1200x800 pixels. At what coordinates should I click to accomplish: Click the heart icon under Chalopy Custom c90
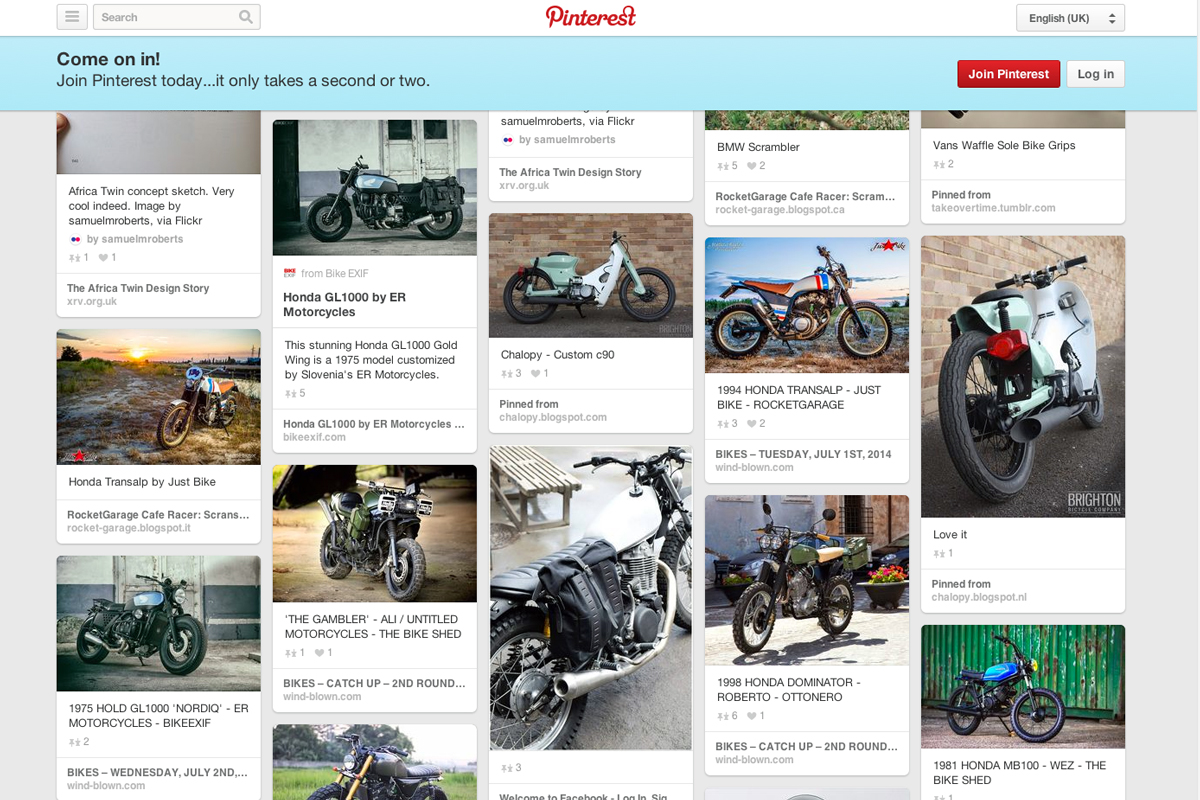[x=535, y=374]
